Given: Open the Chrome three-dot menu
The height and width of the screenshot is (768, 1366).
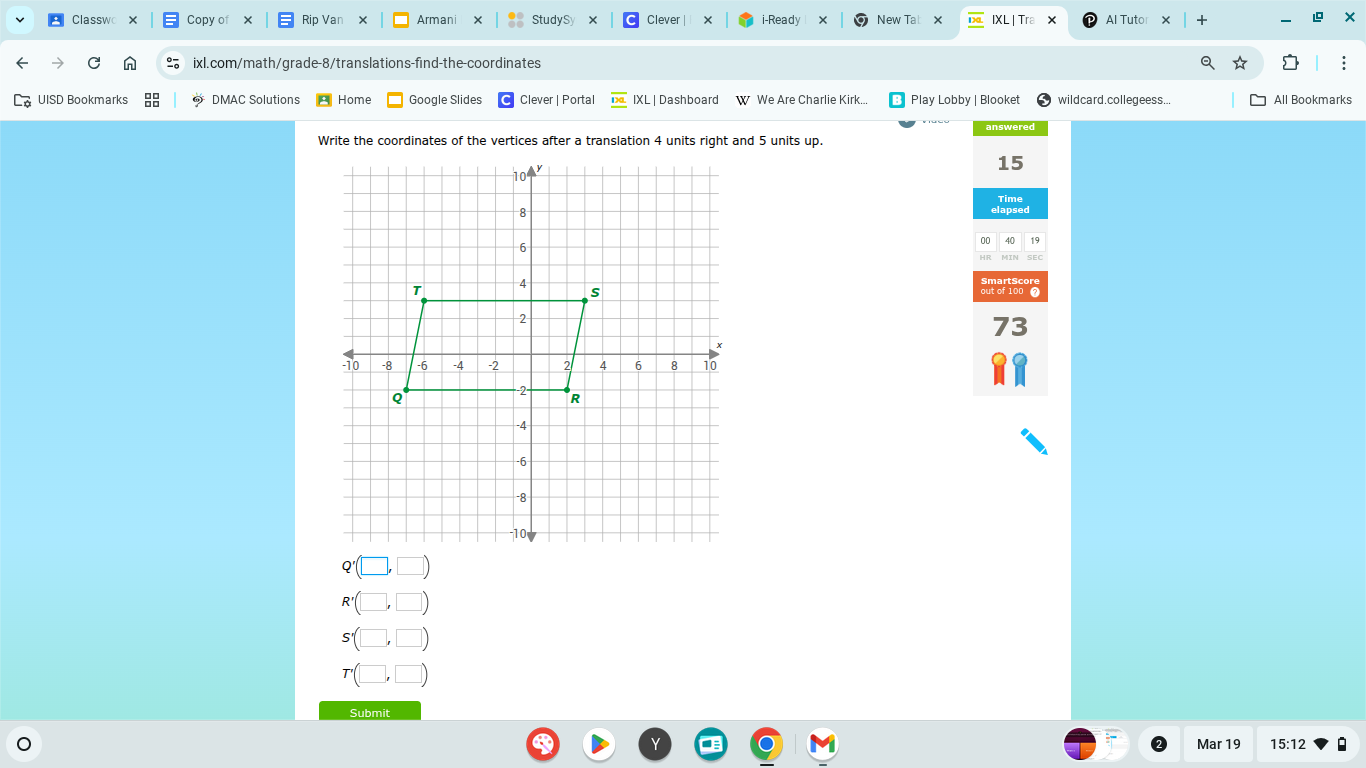Looking at the screenshot, I should [x=1344, y=62].
